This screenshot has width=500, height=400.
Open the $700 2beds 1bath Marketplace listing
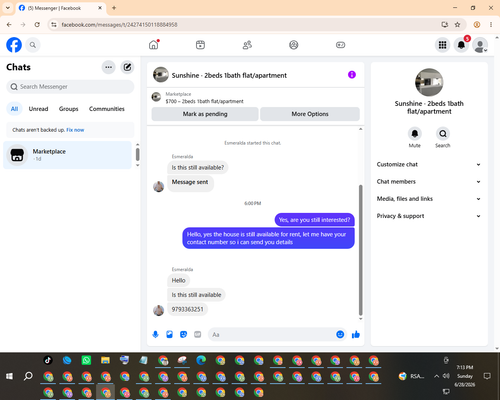coord(204,101)
